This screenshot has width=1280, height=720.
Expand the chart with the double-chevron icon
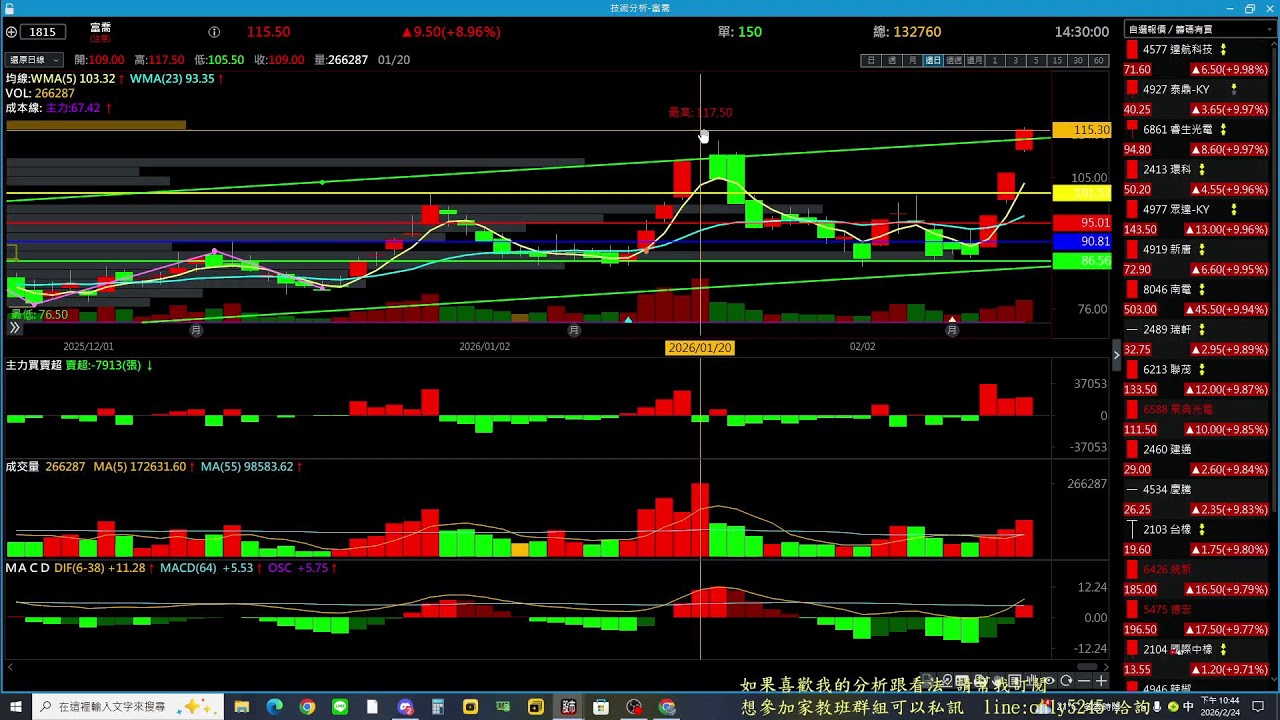coord(14,327)
